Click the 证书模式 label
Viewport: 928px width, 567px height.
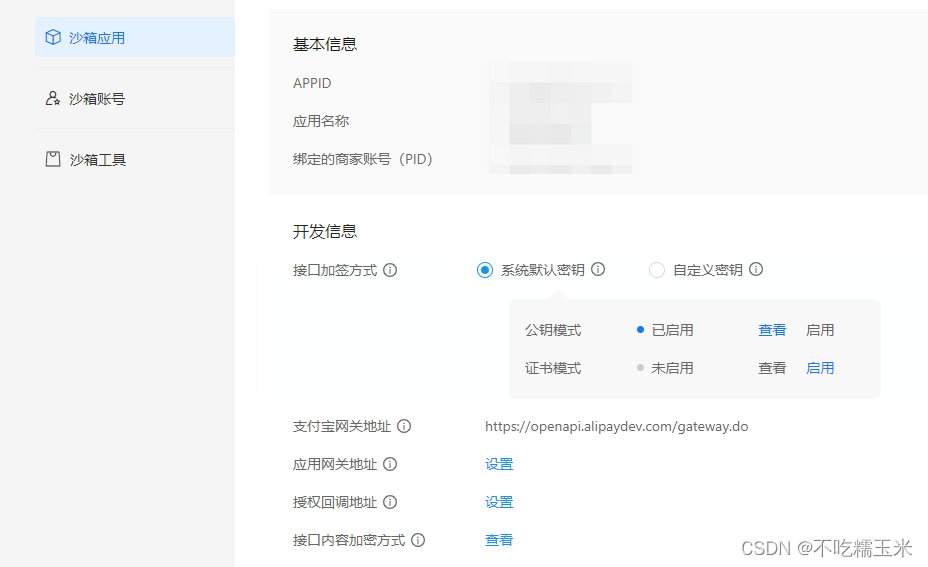553,368
